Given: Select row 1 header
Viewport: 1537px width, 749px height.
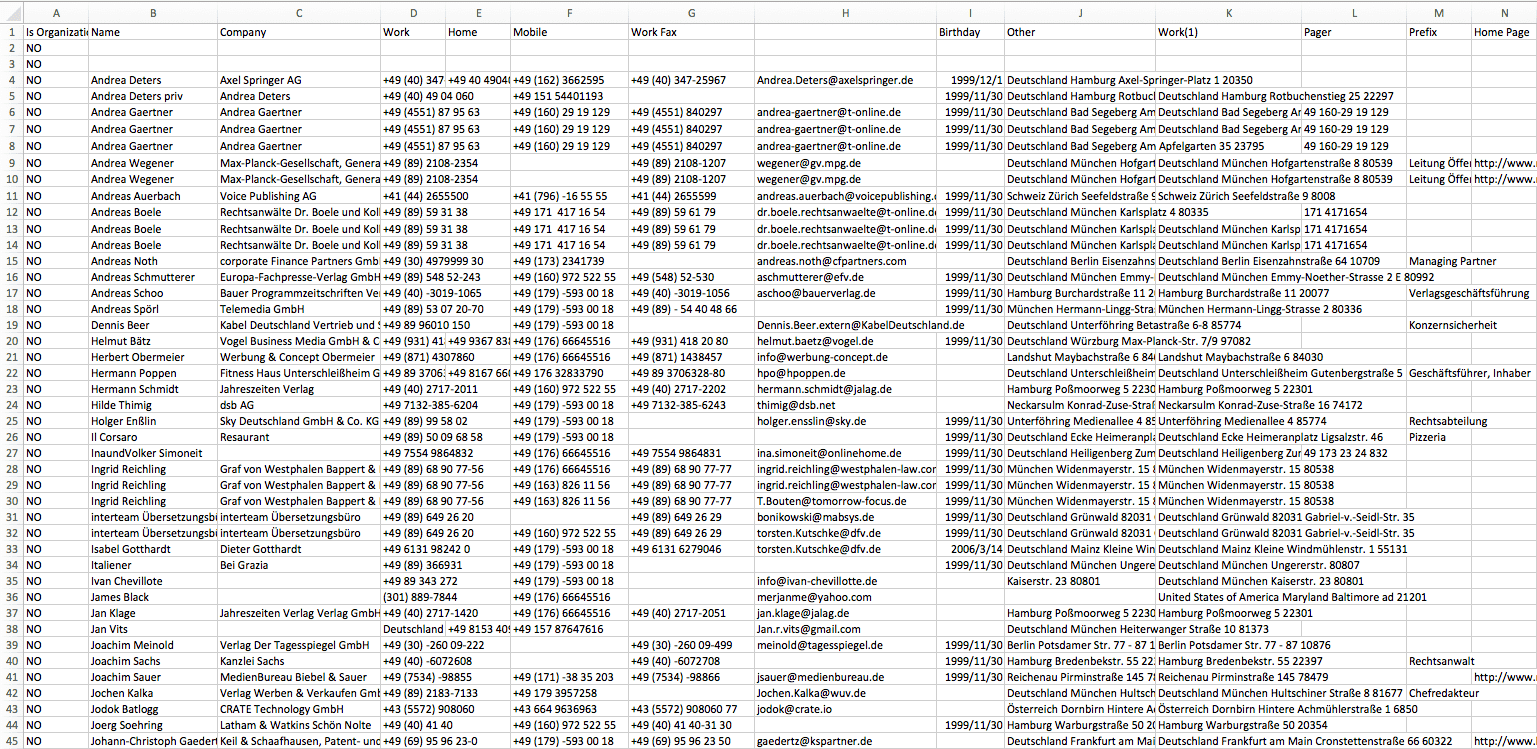Looking at the screenshot, I should point(12,32).
